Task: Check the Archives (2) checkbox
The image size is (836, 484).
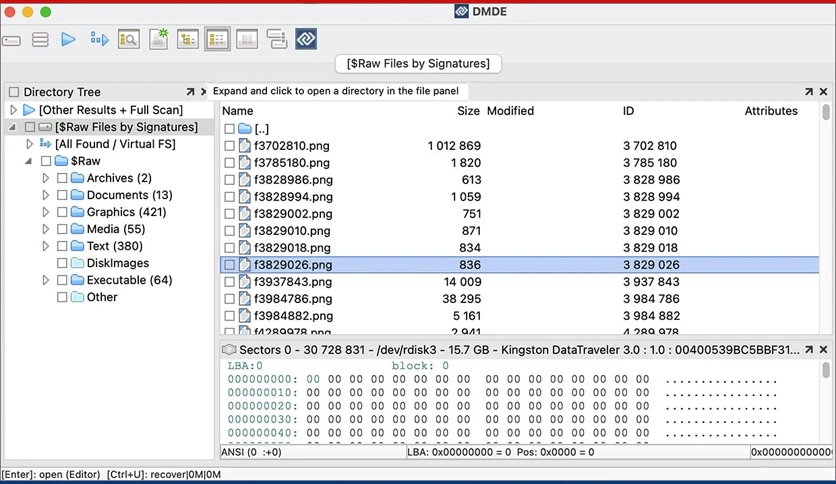Action: pyautogui.click(x=62, y=178)
